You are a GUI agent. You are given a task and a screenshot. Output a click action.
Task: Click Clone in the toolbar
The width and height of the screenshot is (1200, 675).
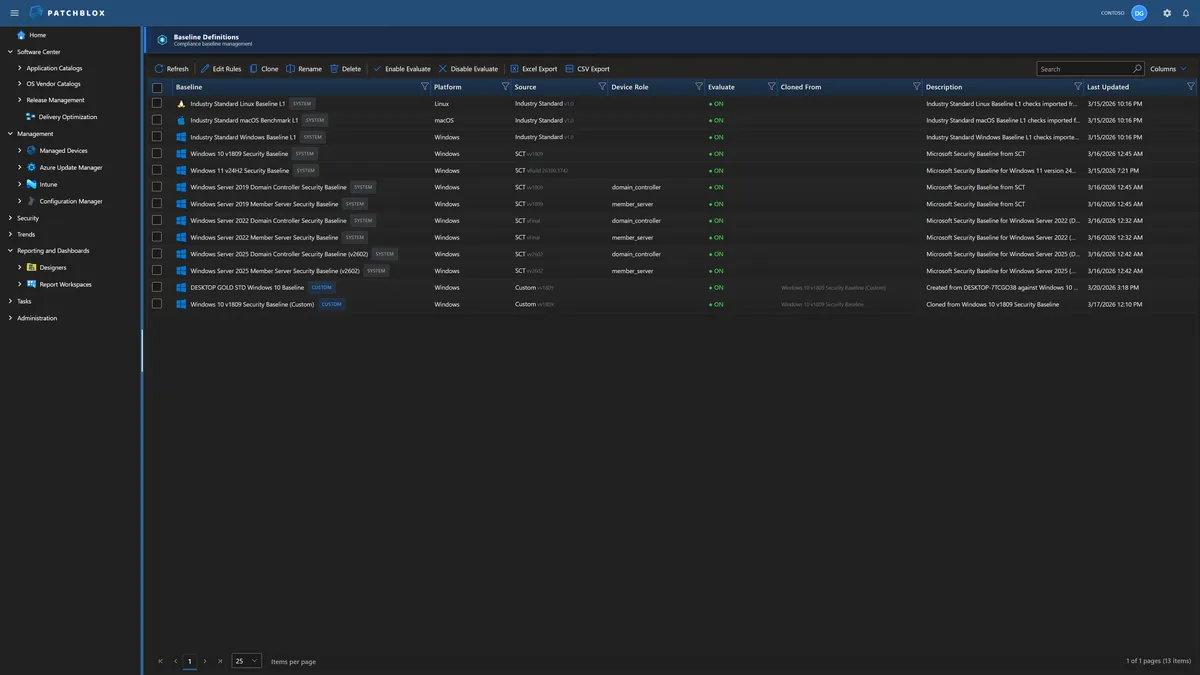264,69
